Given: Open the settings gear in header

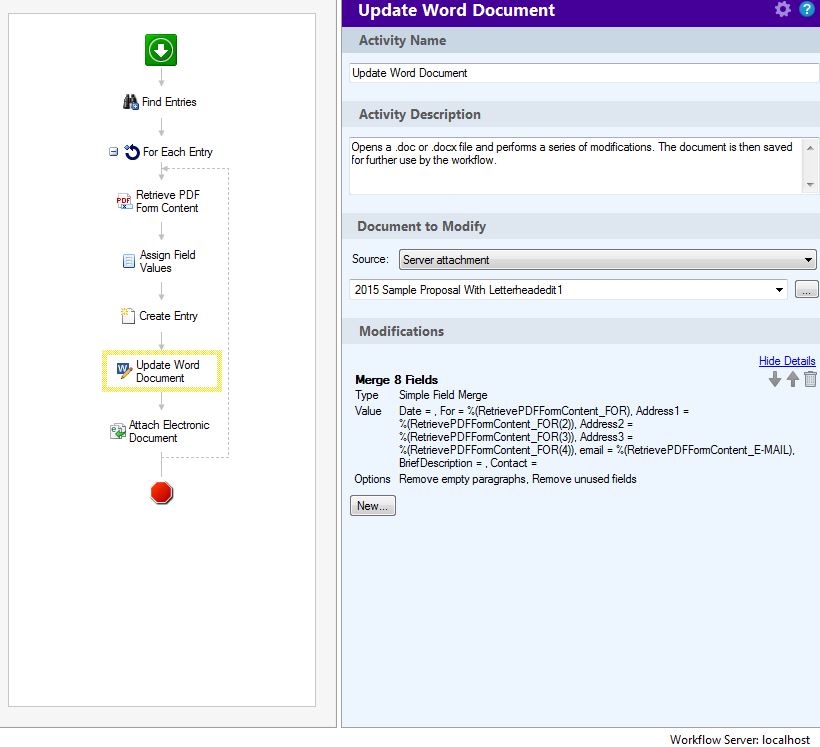Looking at the screenshot, I should [x=782, y=10].
